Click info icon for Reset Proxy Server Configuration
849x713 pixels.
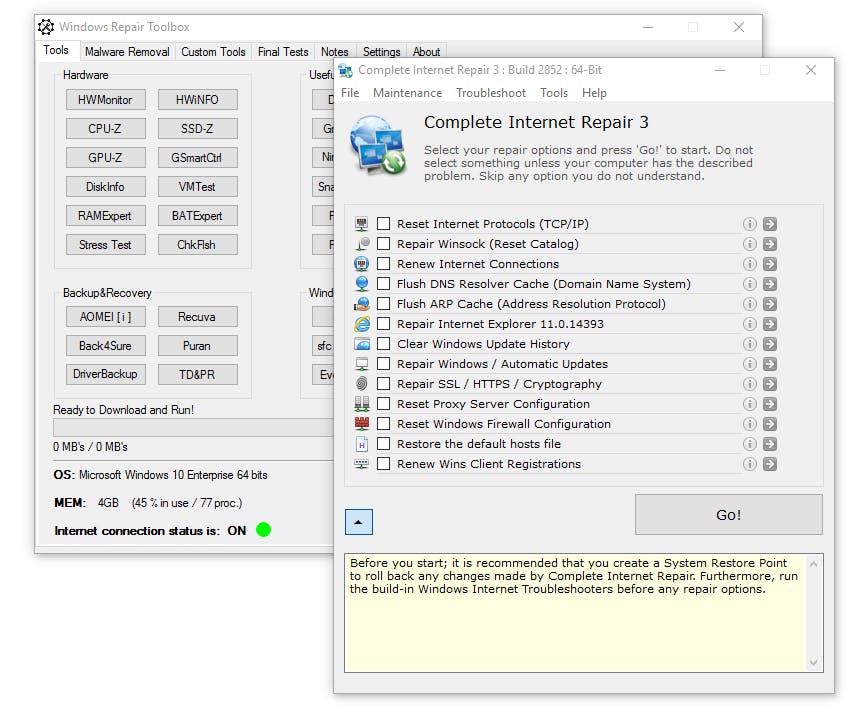[749, 404]
